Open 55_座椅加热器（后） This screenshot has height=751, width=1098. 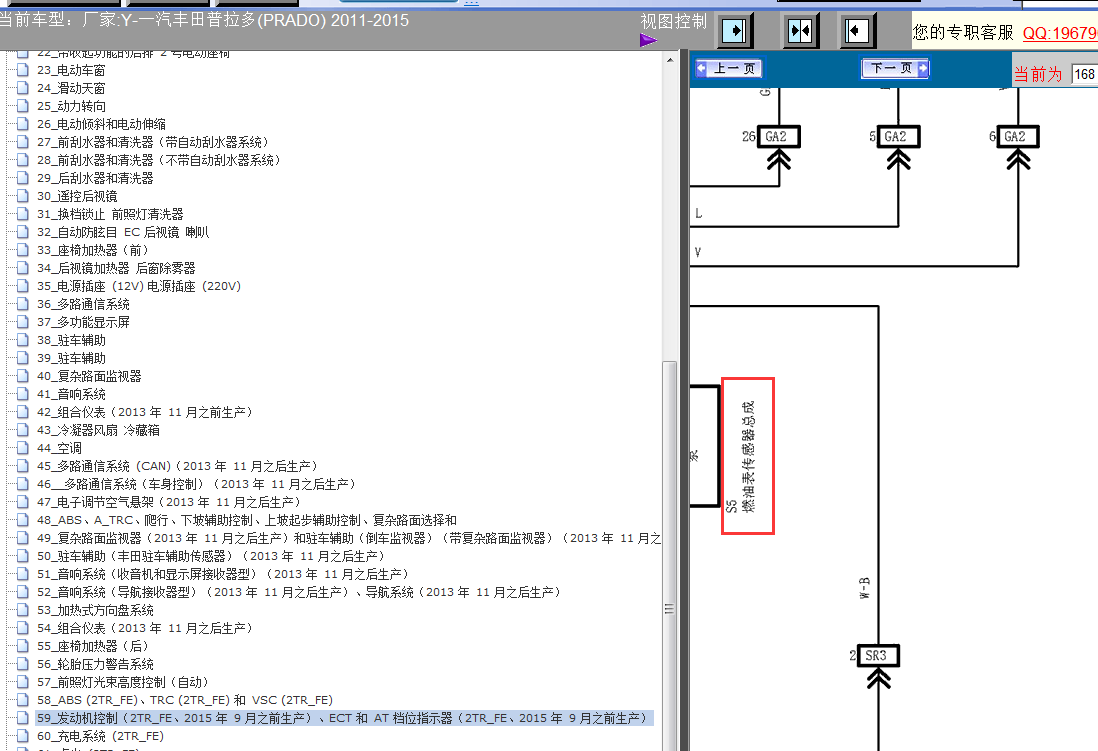pyautogui.click(x=93, y=646)
